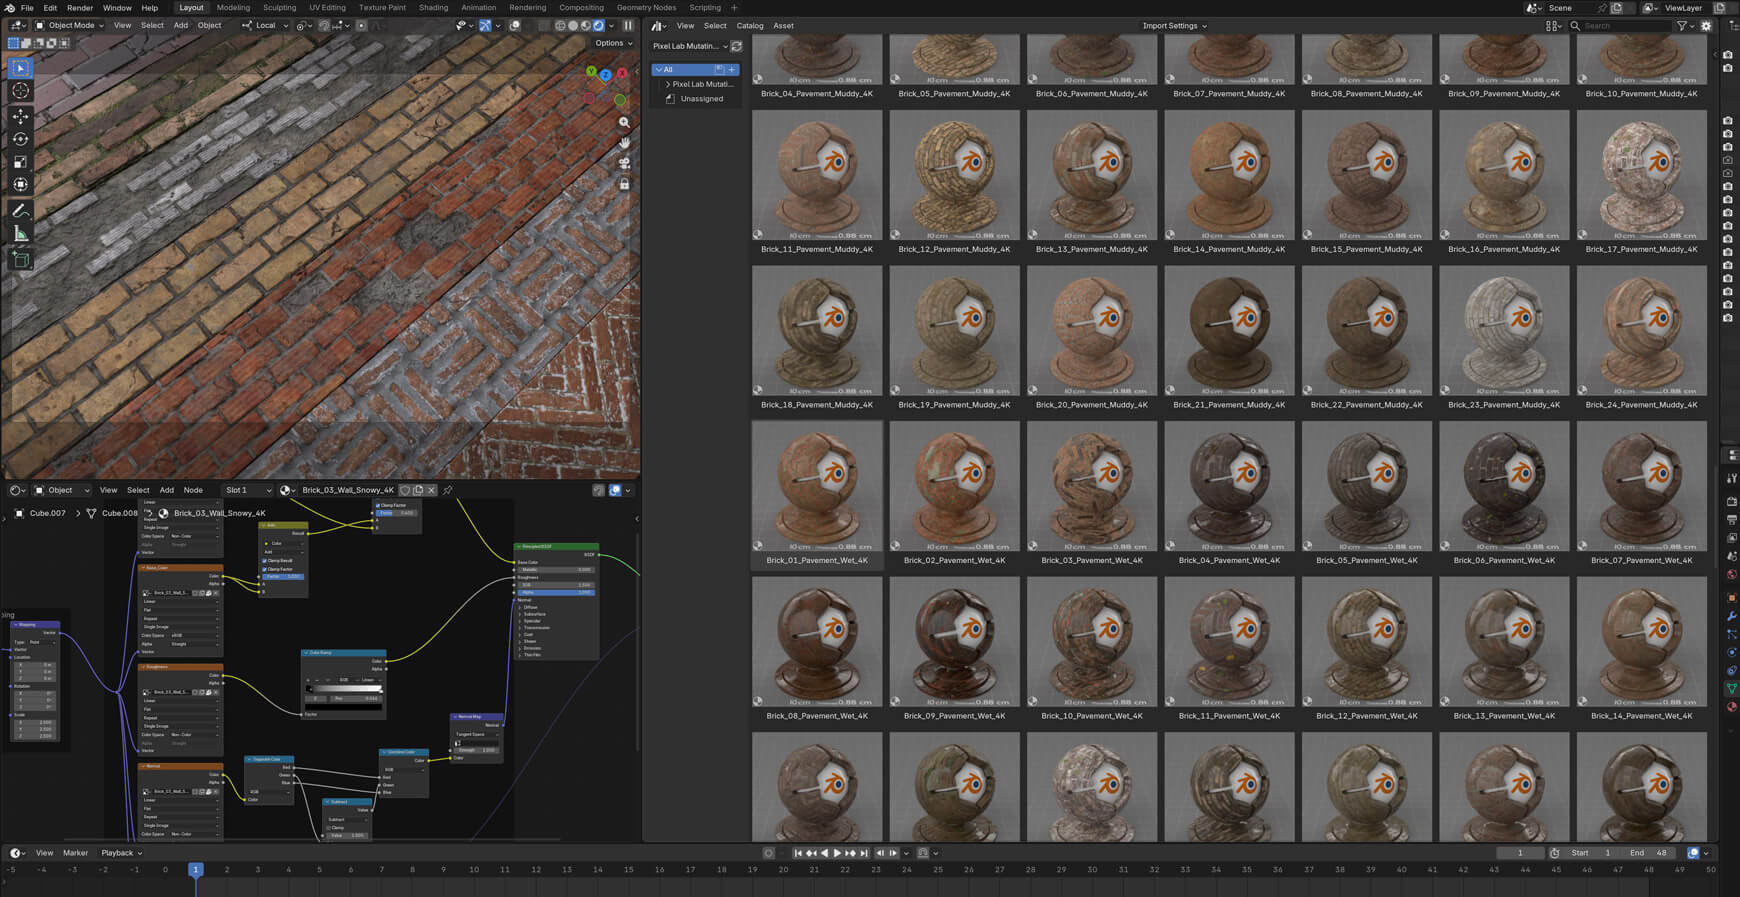Screen dimensions: 1740x897
Task: Switch viewport to Rendered shading mode
Action: [x=598, y=26]
